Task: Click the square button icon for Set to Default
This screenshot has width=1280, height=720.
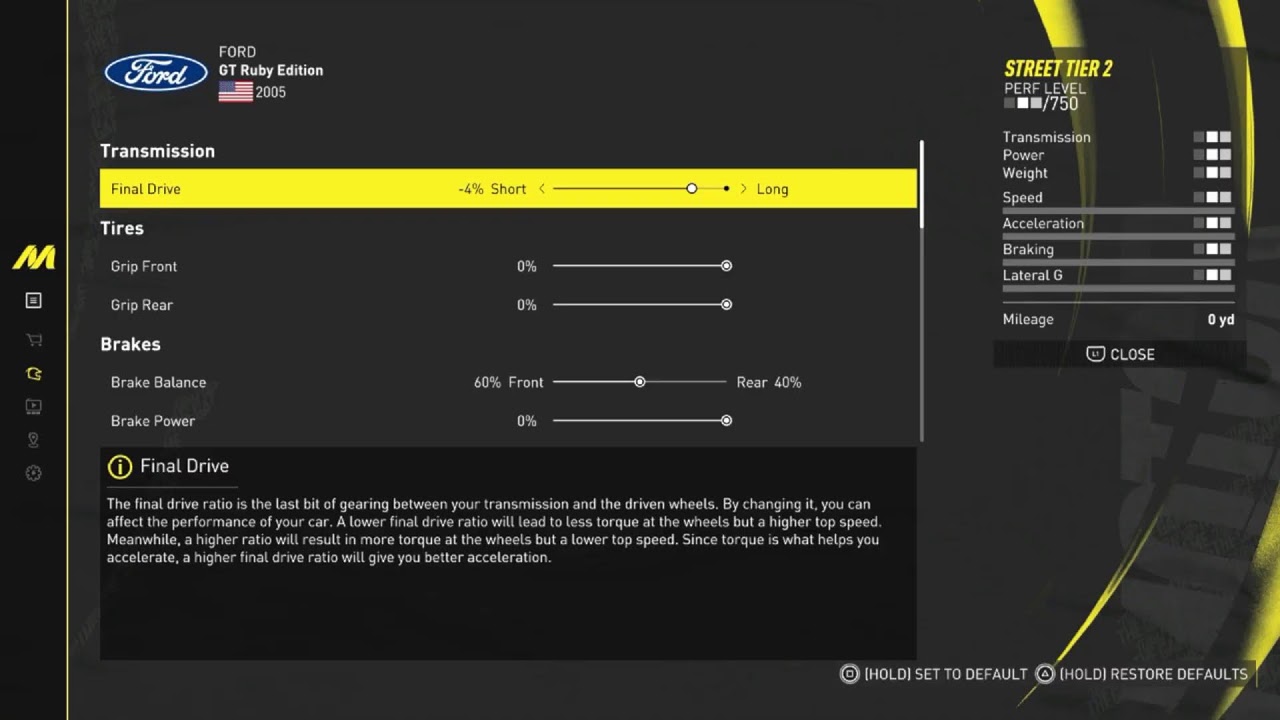Action: pos(850,674)
